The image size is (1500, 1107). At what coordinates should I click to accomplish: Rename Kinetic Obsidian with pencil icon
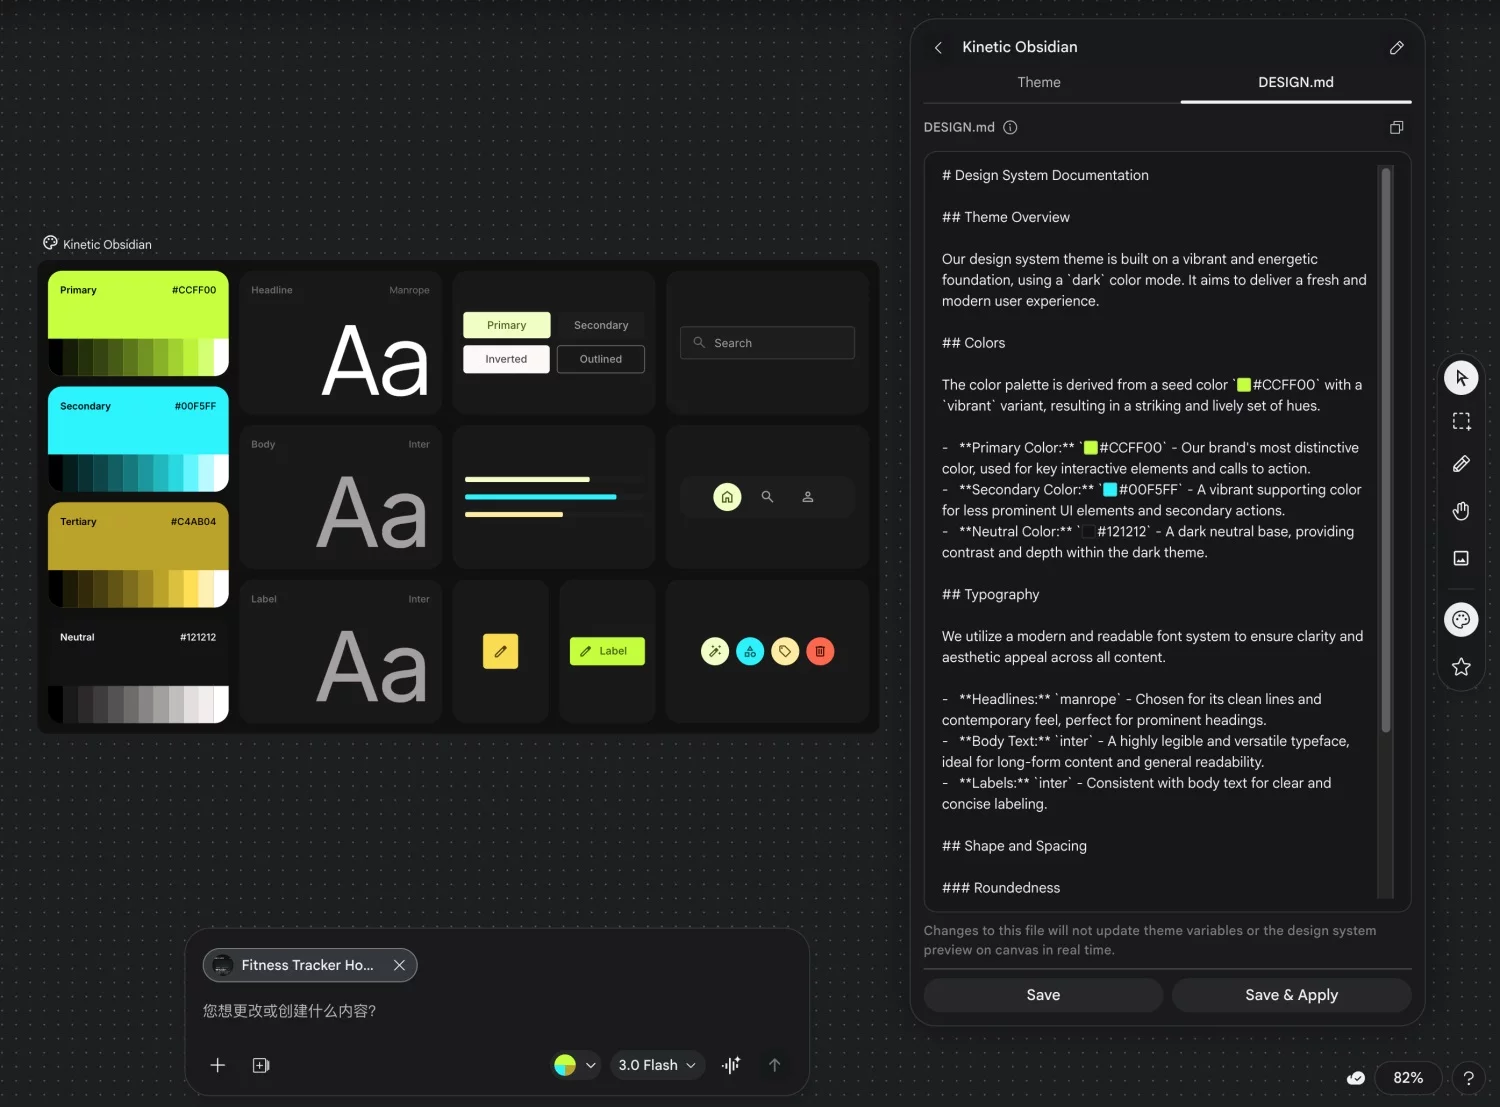pos(1396,47)
